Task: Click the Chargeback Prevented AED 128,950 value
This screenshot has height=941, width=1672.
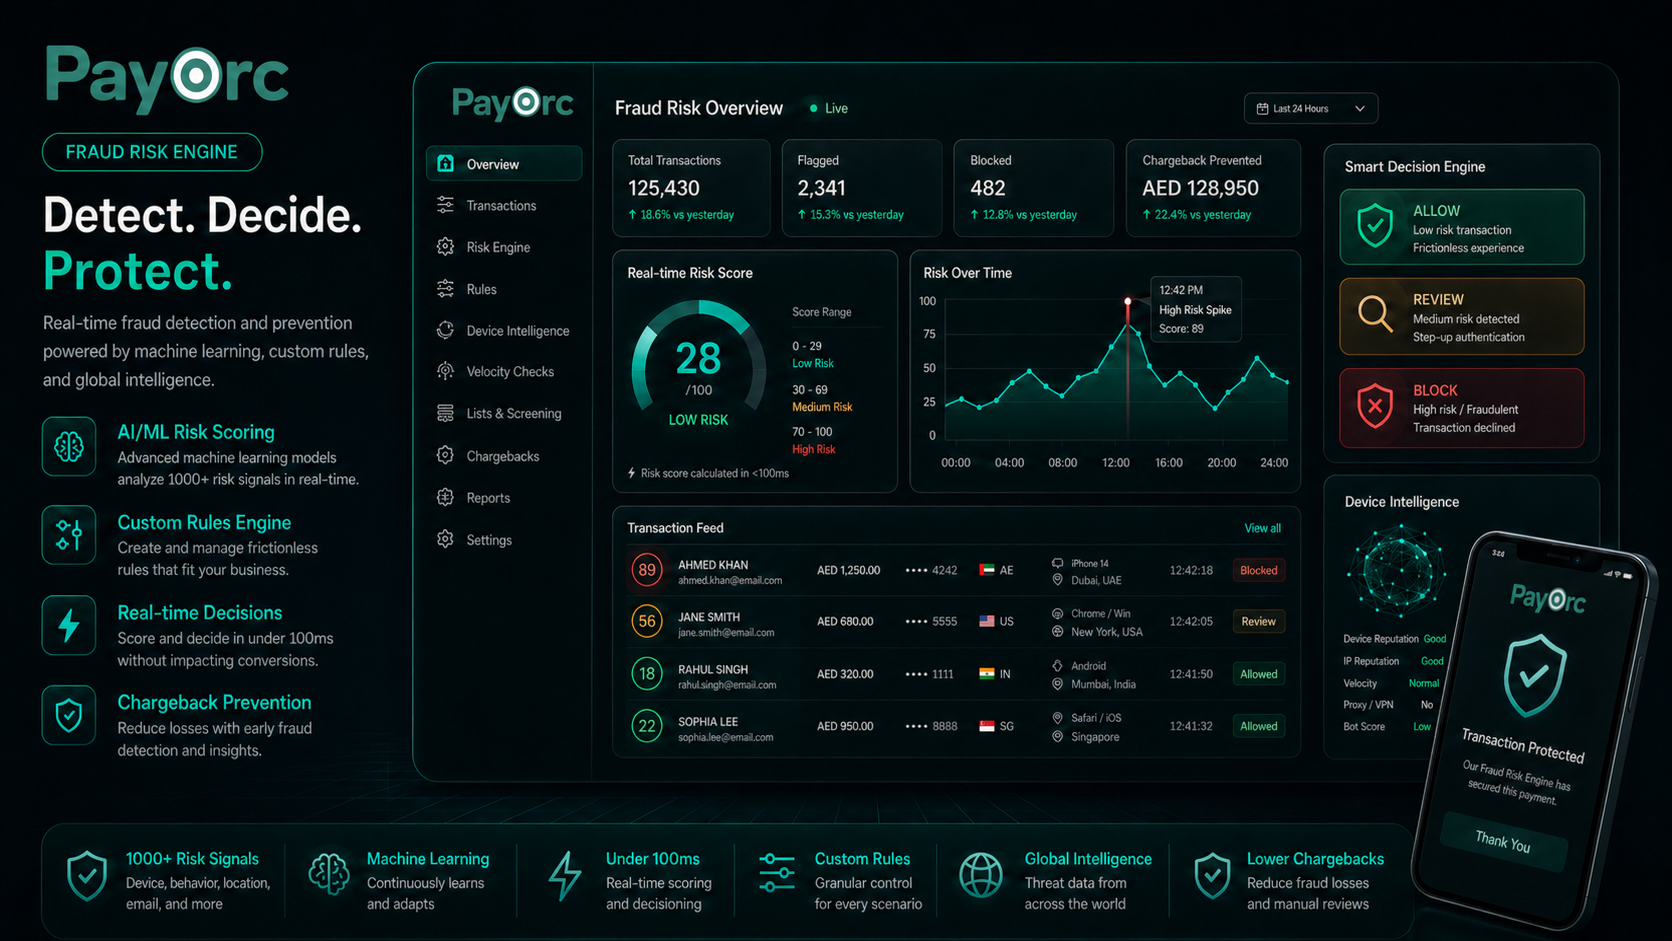Action: point(1201,188)
